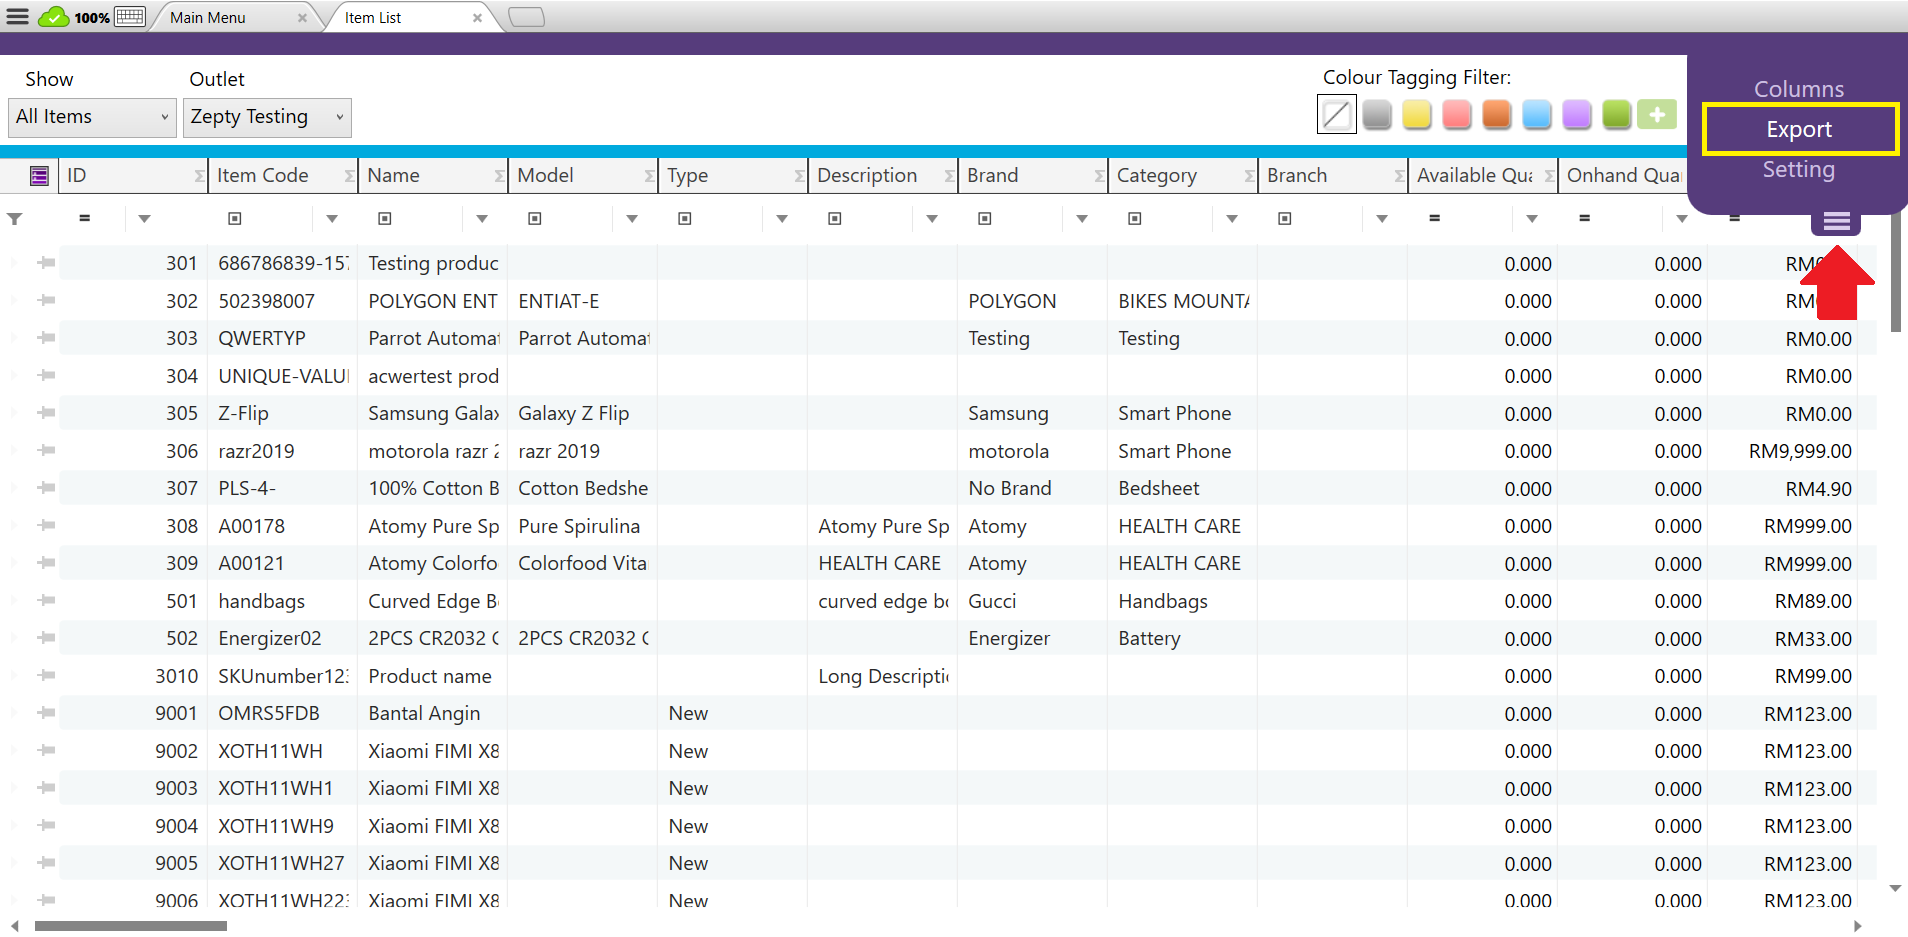Click the blank new tab button
The image size is (1908, 937).
pos(526,17)
